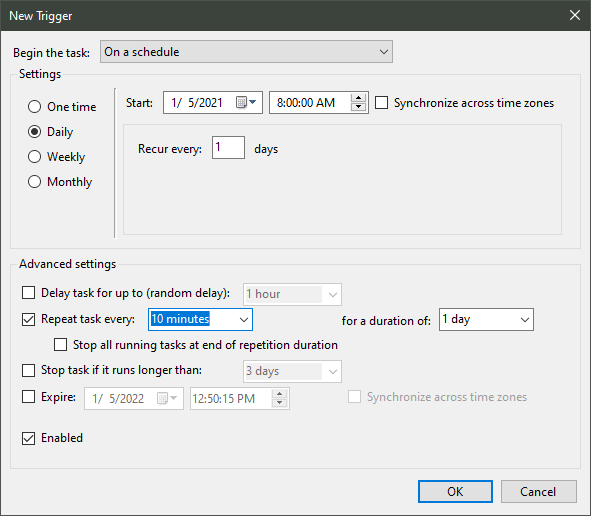Image resolution: width=591 pixels, height=516 pixels.
Task: Enable Synchronize across time zones next to Start
Action: coord(381,103)
